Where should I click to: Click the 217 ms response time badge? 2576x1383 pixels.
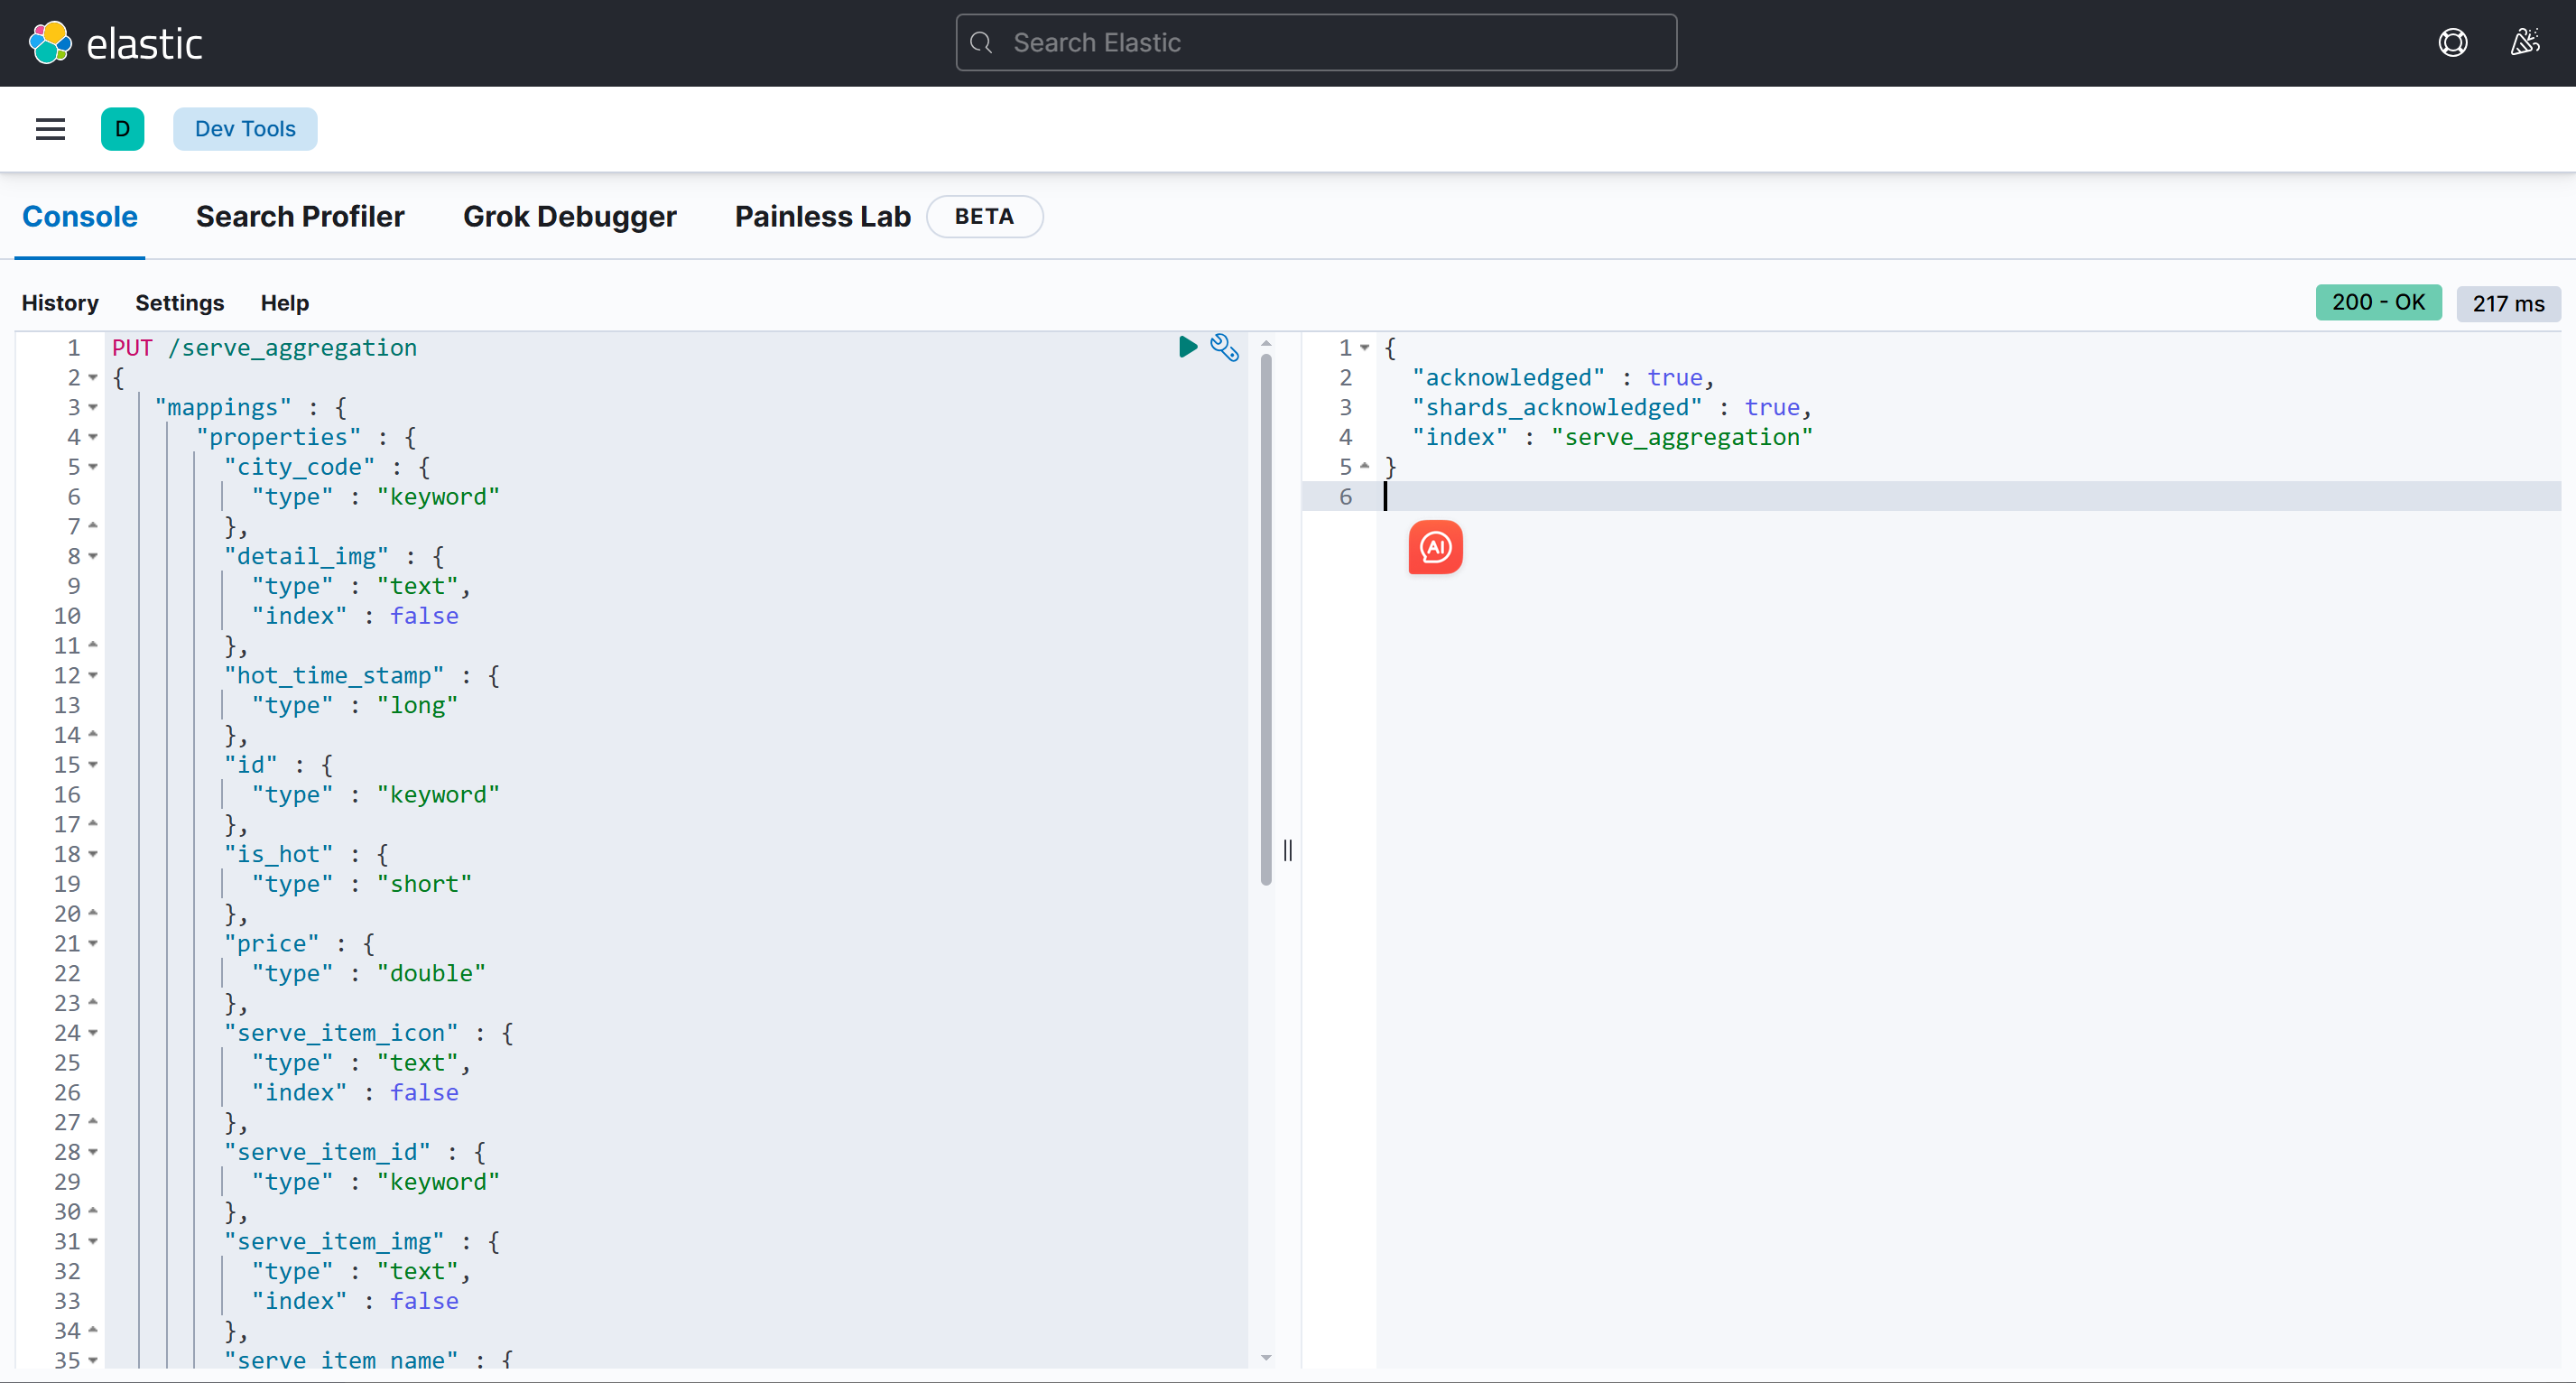click(x=2508, y=303)
